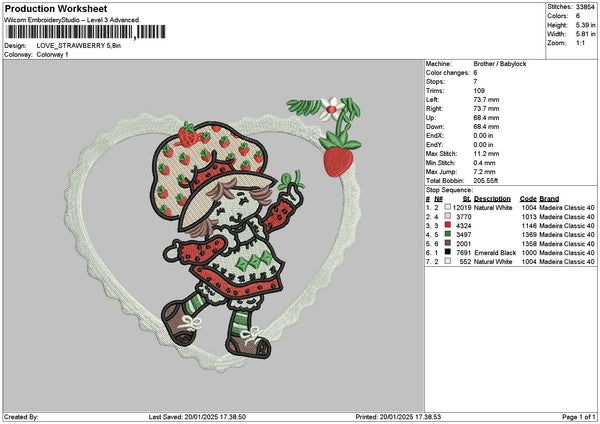Click 'Last Saved: 20/01/2025 17.38.50' footer

(x=197, y=417)
